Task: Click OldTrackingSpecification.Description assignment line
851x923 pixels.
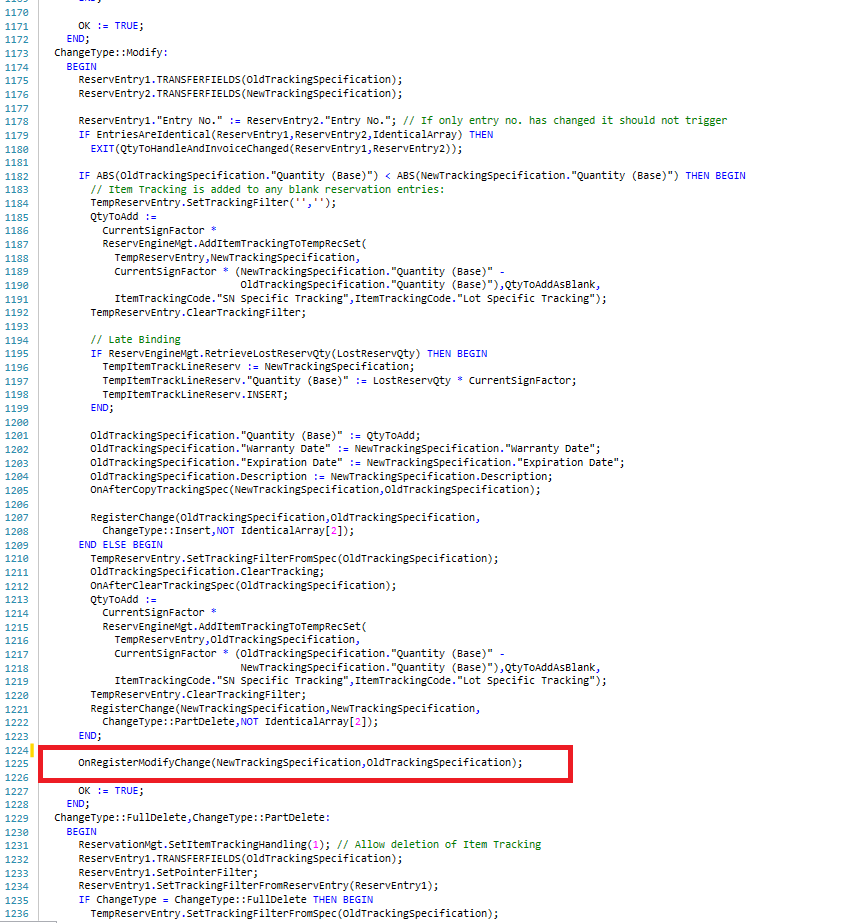Action: pos(321,476)
